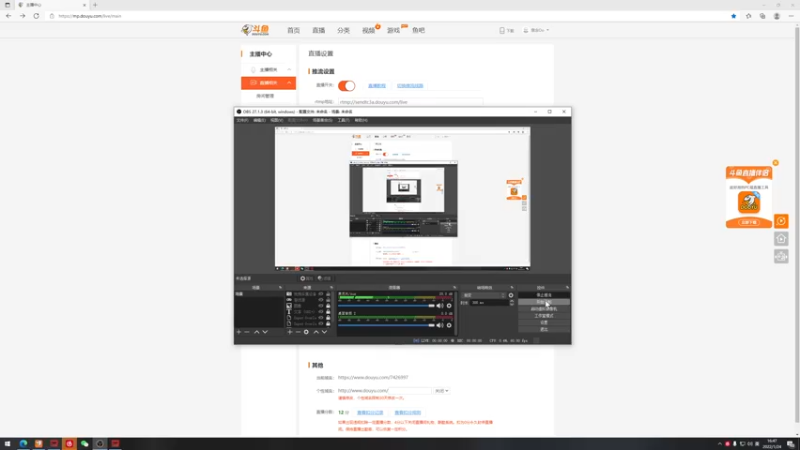Open settings gear for first mixer channel
800x450 pixels.
[x=449, y=306]
